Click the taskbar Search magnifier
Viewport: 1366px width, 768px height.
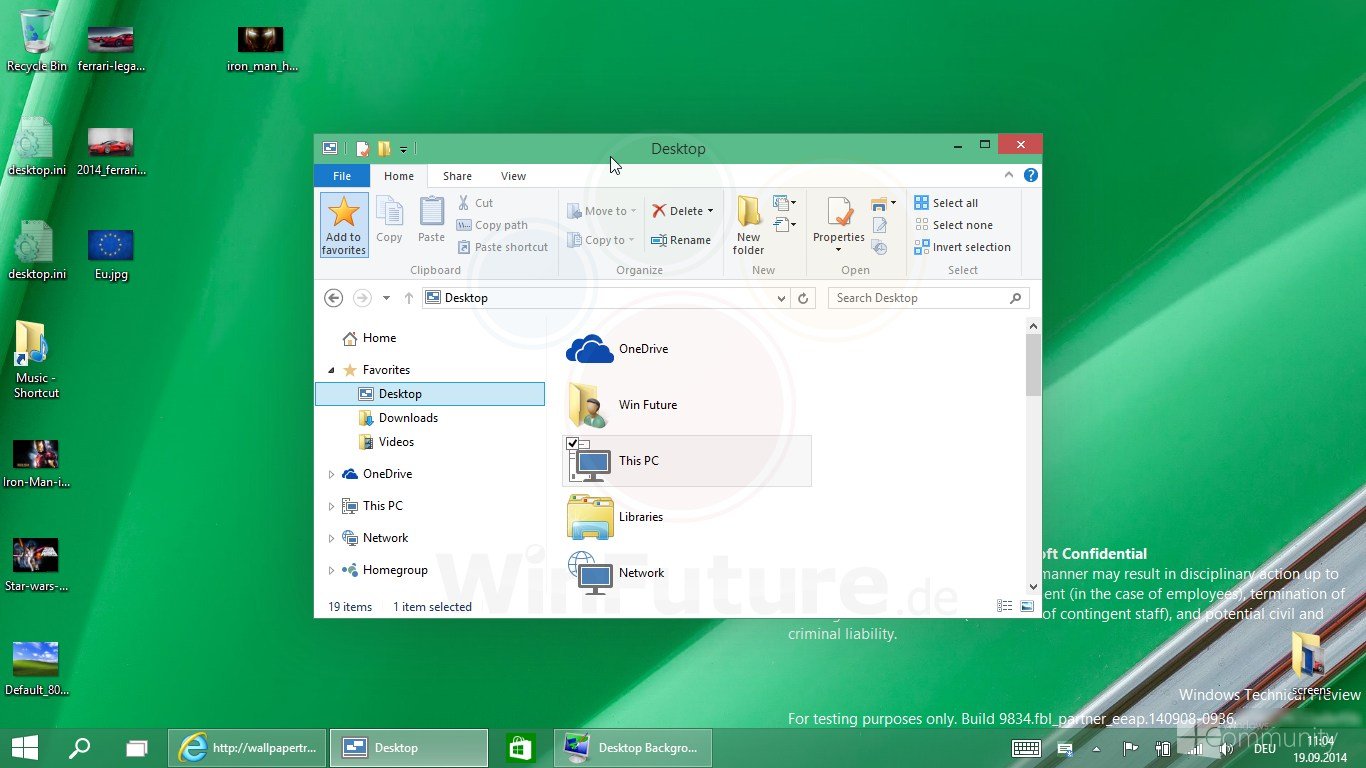tap(79, 748)
